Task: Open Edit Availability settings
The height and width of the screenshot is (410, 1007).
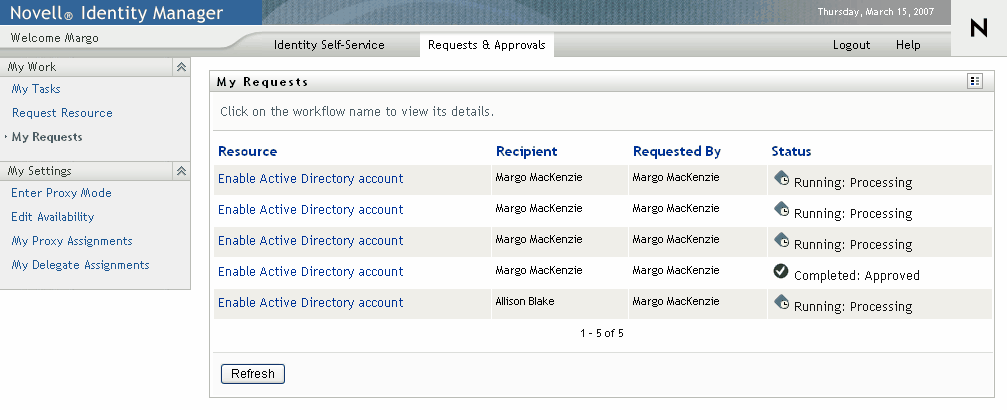Action: pos(52,217)
